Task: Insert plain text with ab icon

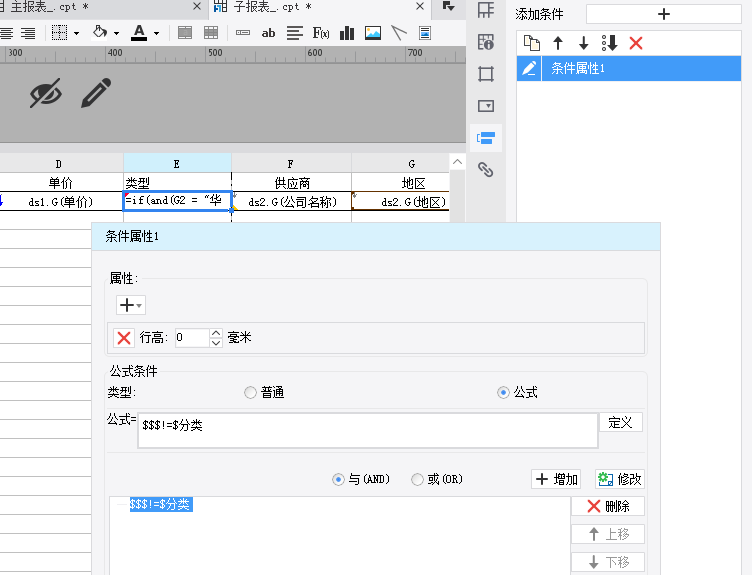Action: point(268,33)
